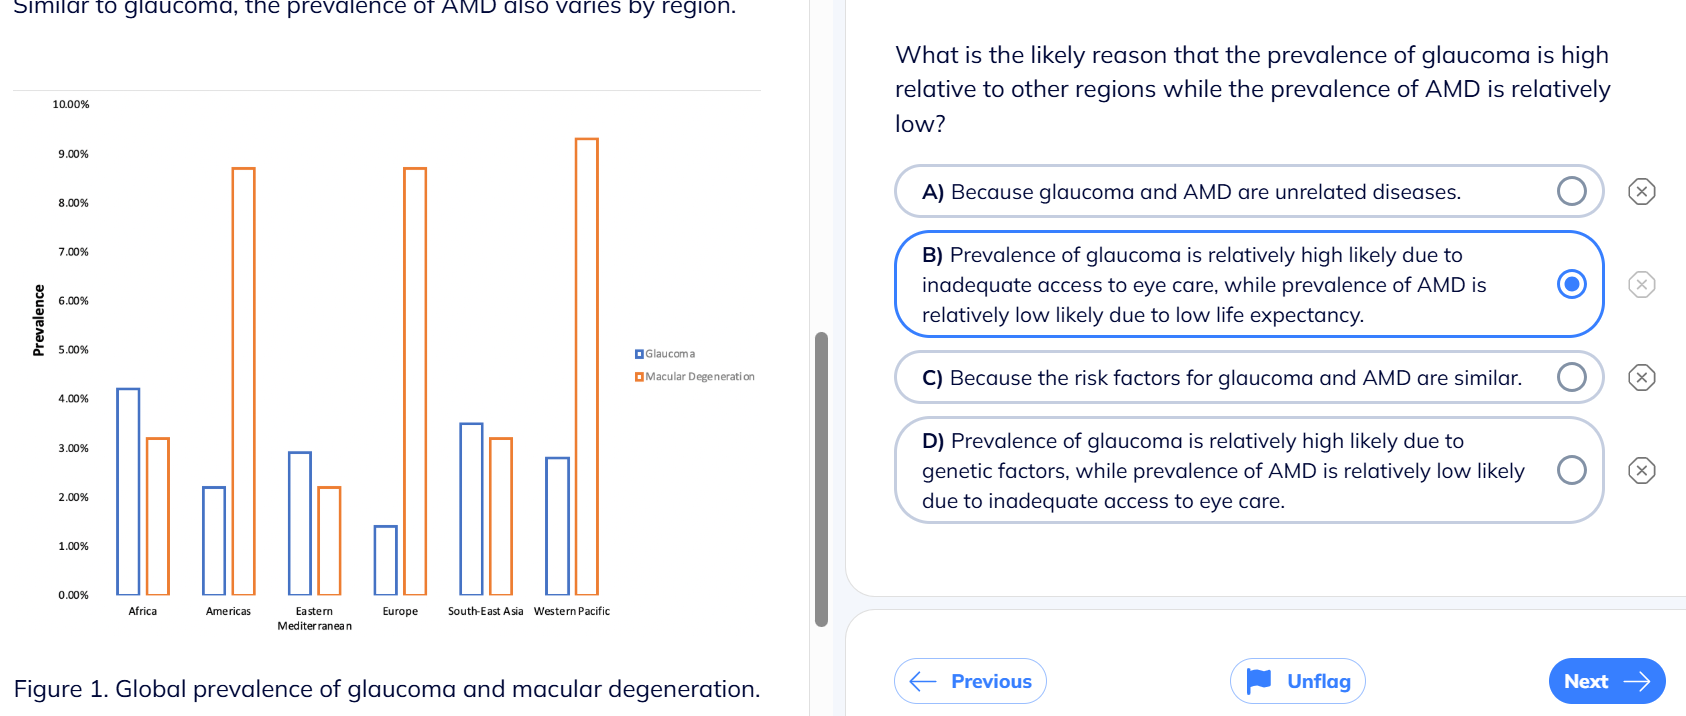
Task: Click the Glaucoma legend label text
Action: 668,353
